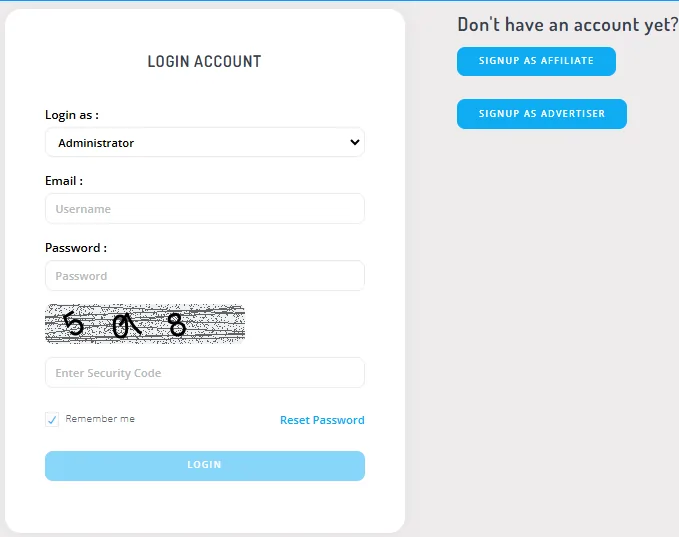Click the chevron arrow on the Administrator dropdown
This screenshot has height=537, width=679.
355,142
